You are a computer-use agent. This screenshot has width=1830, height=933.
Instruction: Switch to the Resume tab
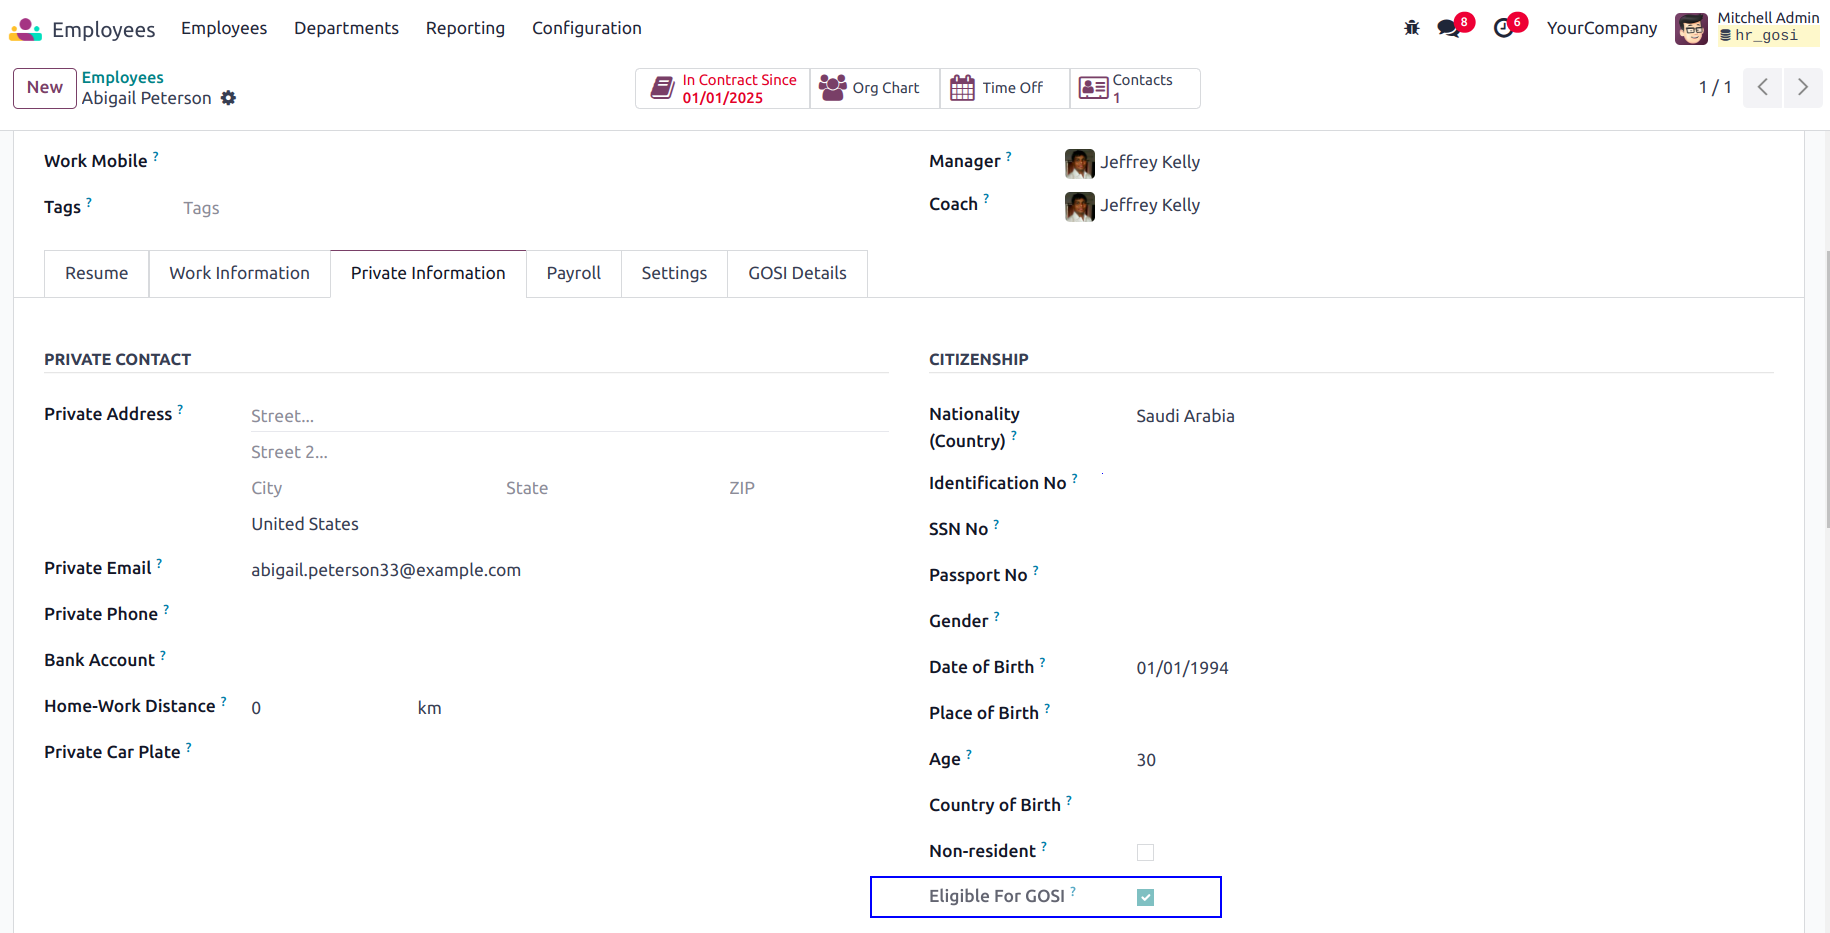[x=97, y=274]
